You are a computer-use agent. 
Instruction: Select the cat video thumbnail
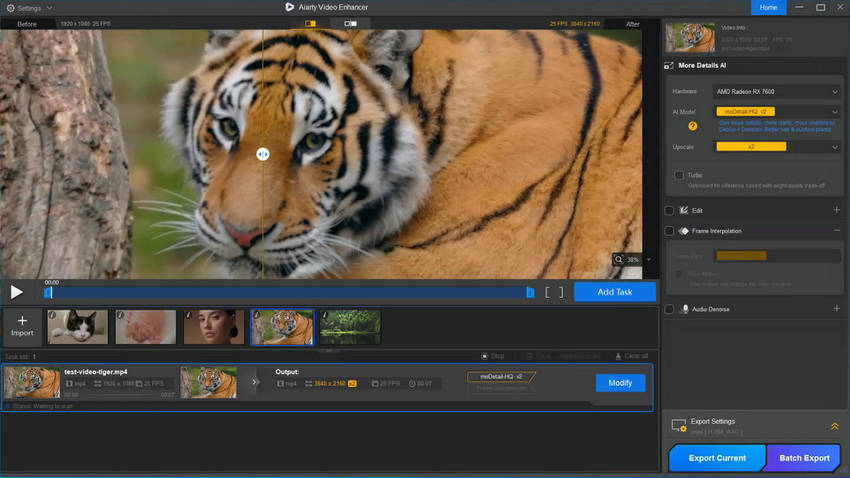coord(78,327)
